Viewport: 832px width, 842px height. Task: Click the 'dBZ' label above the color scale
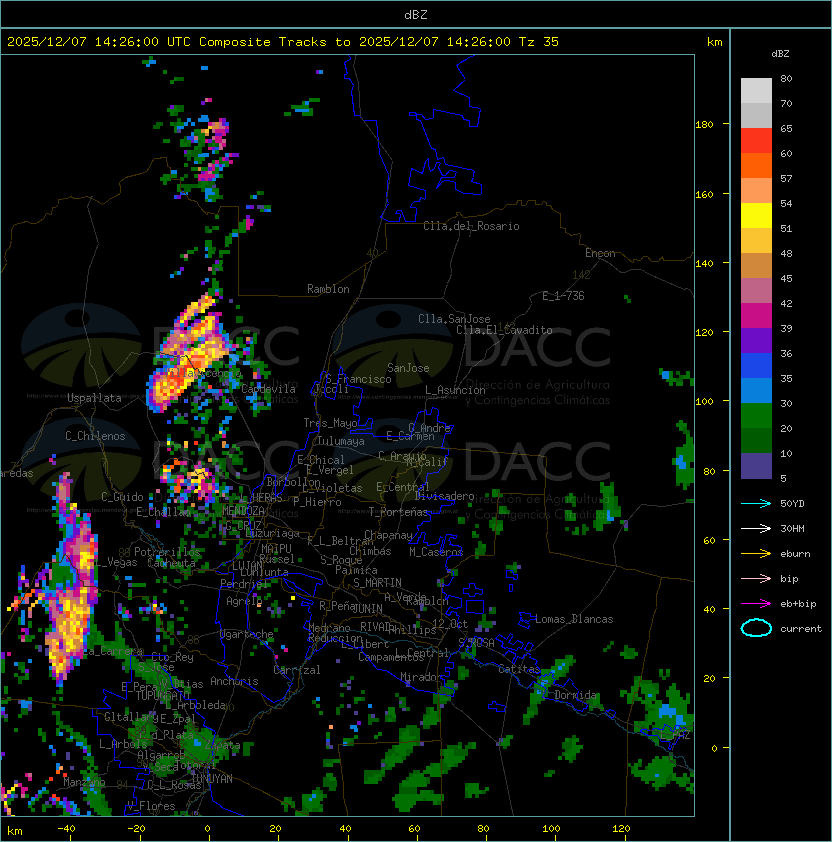[780, 54]
